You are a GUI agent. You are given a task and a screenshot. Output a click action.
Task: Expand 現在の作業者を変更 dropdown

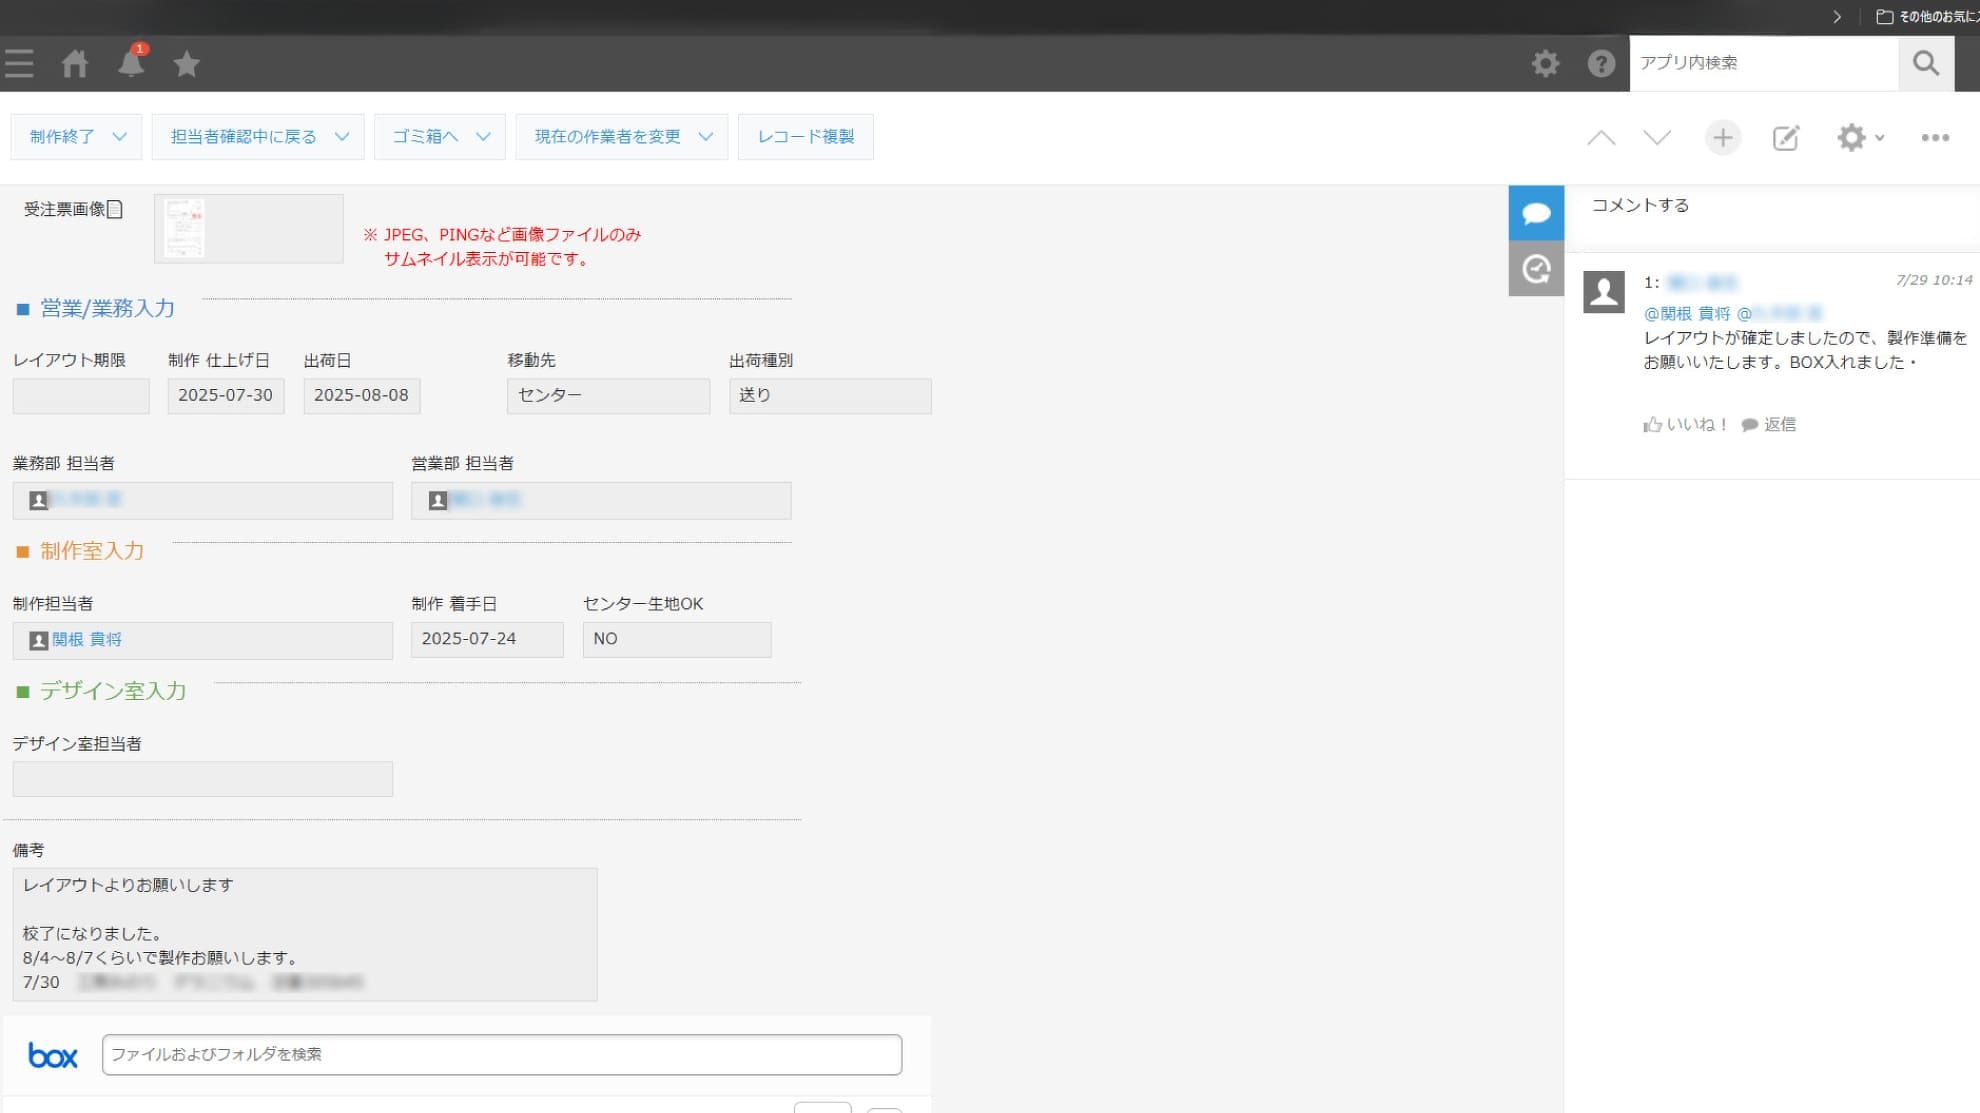pos(622,137)
